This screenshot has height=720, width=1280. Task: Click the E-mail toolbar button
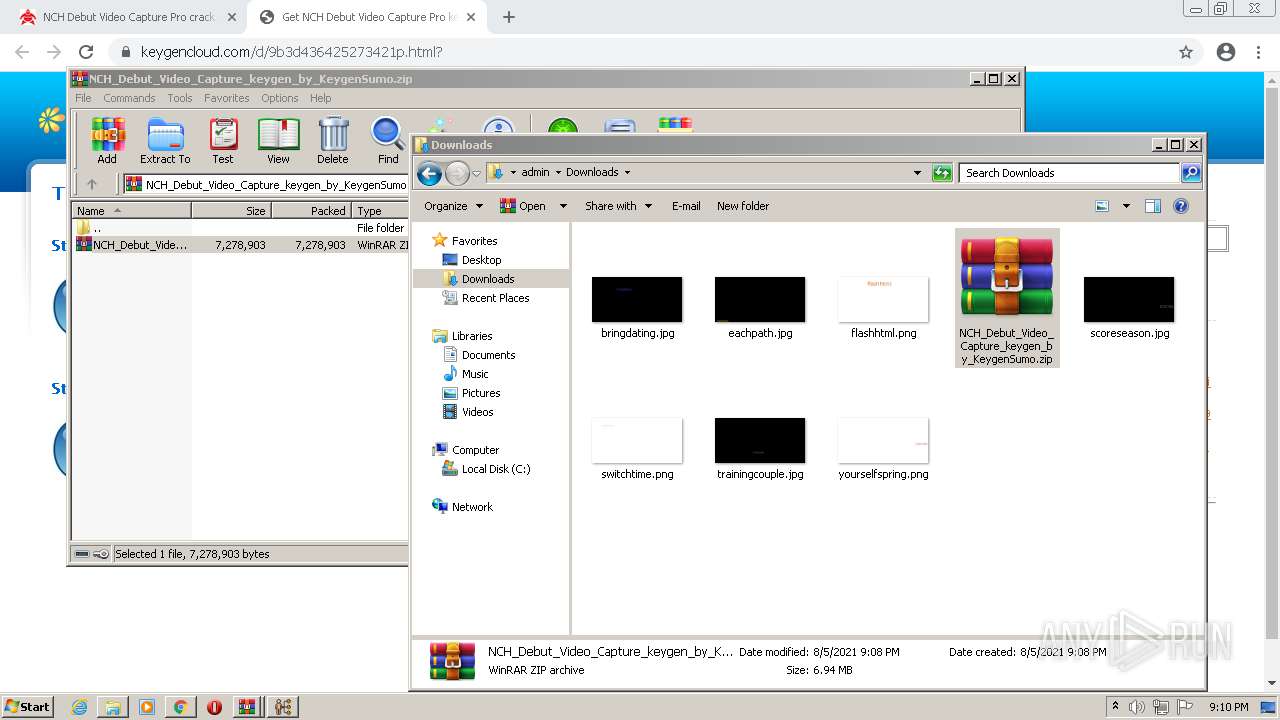pyautogui.click(x=686, y=206)
